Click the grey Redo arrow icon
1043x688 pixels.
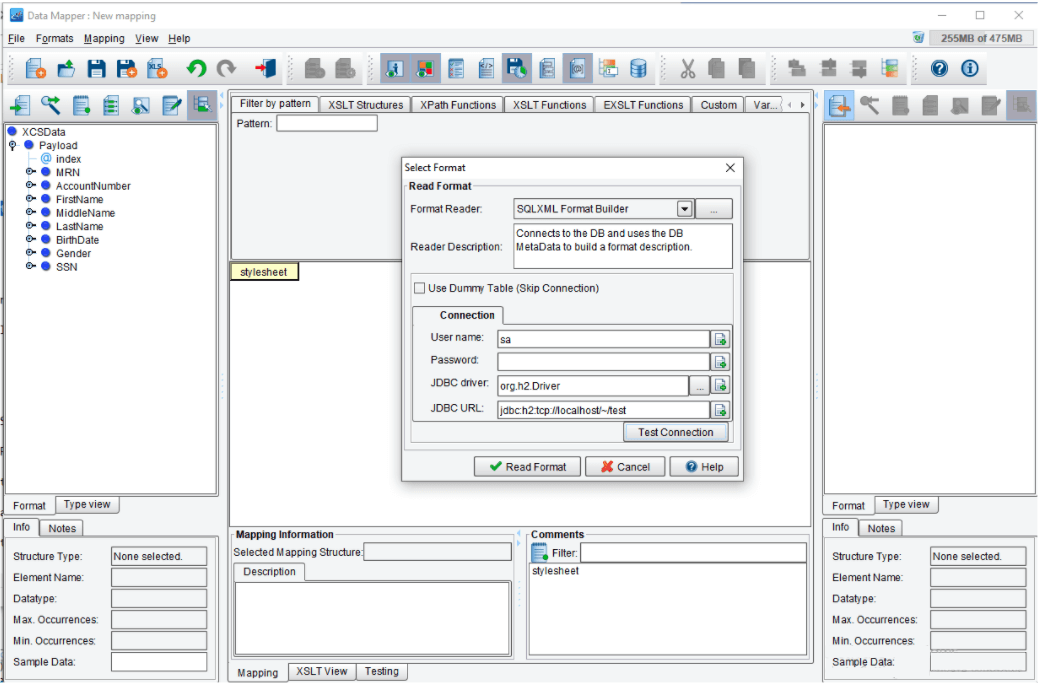pyautogui.click(x=226, y=69)
